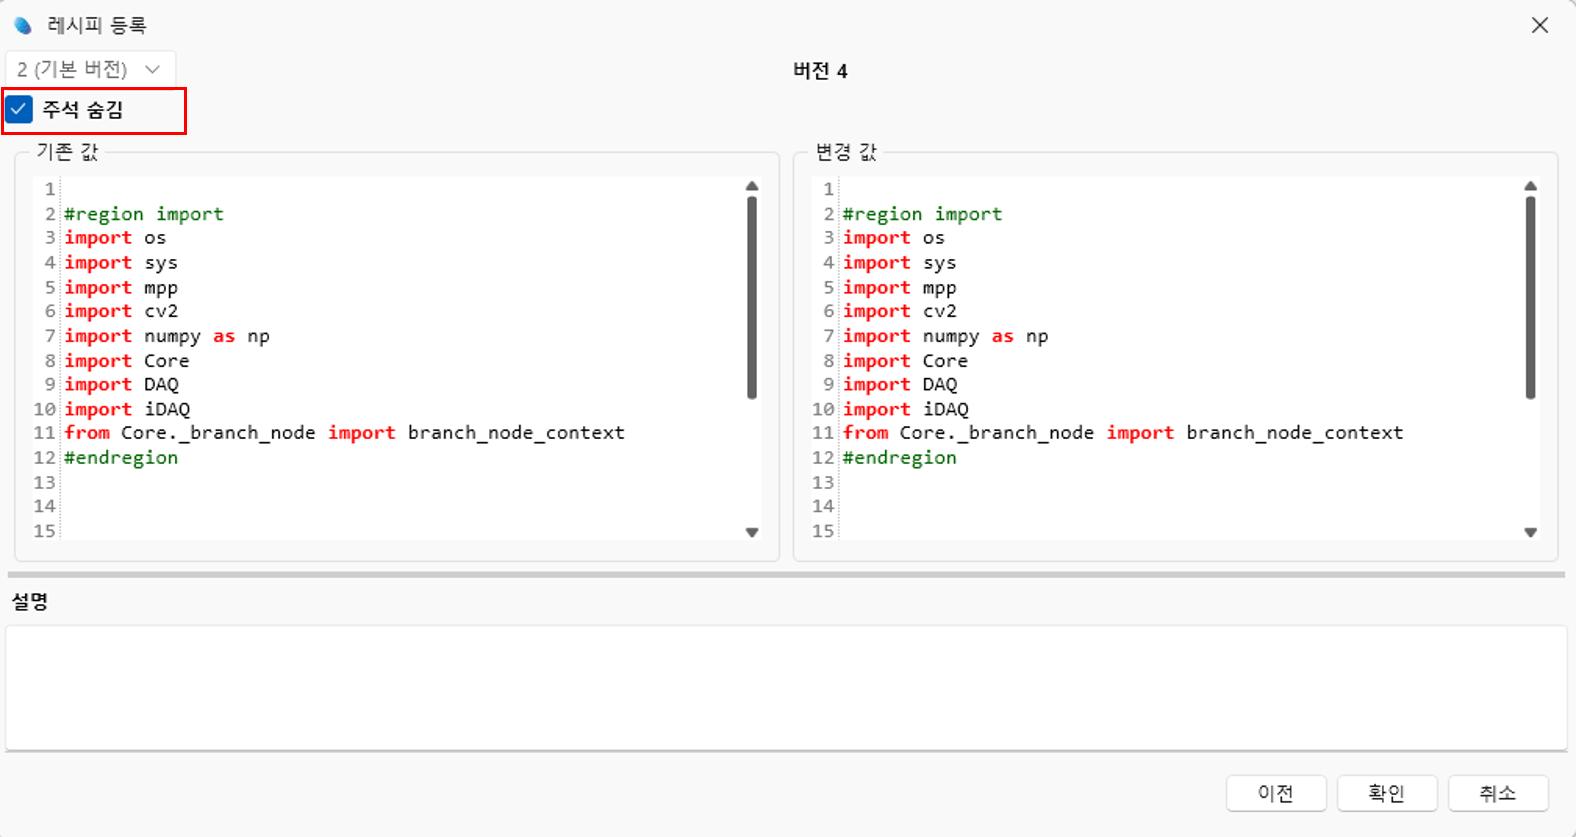
Task: Focus the 설명 description text box
Action: tap(786, 688)
